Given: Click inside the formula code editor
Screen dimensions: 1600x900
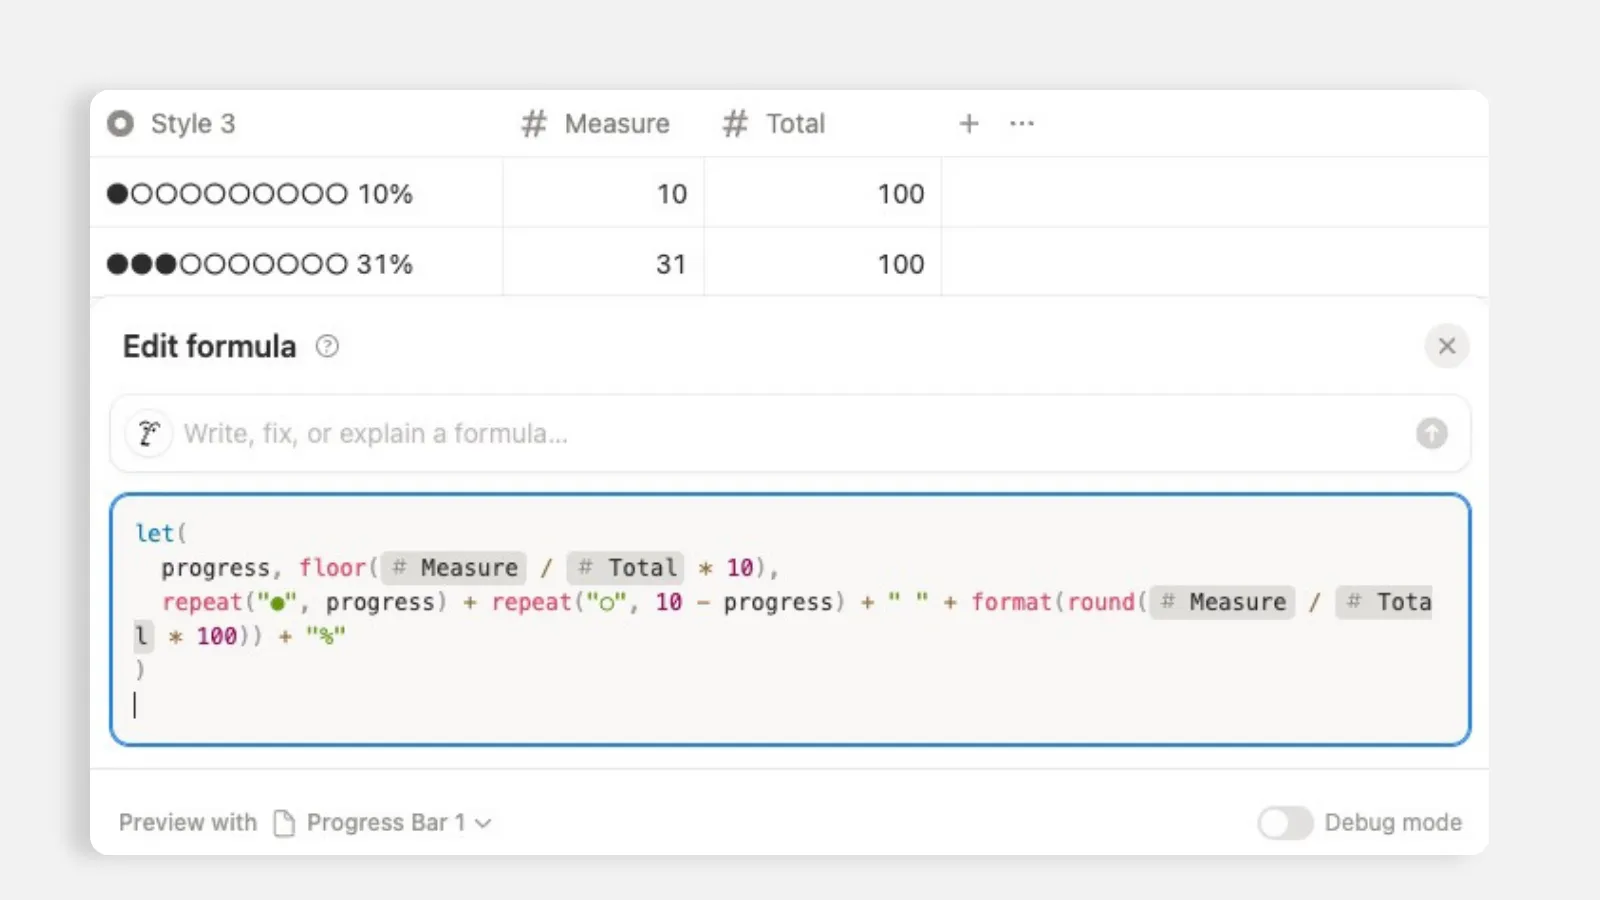Looking at the screenshot, I should tap(790, 619).
